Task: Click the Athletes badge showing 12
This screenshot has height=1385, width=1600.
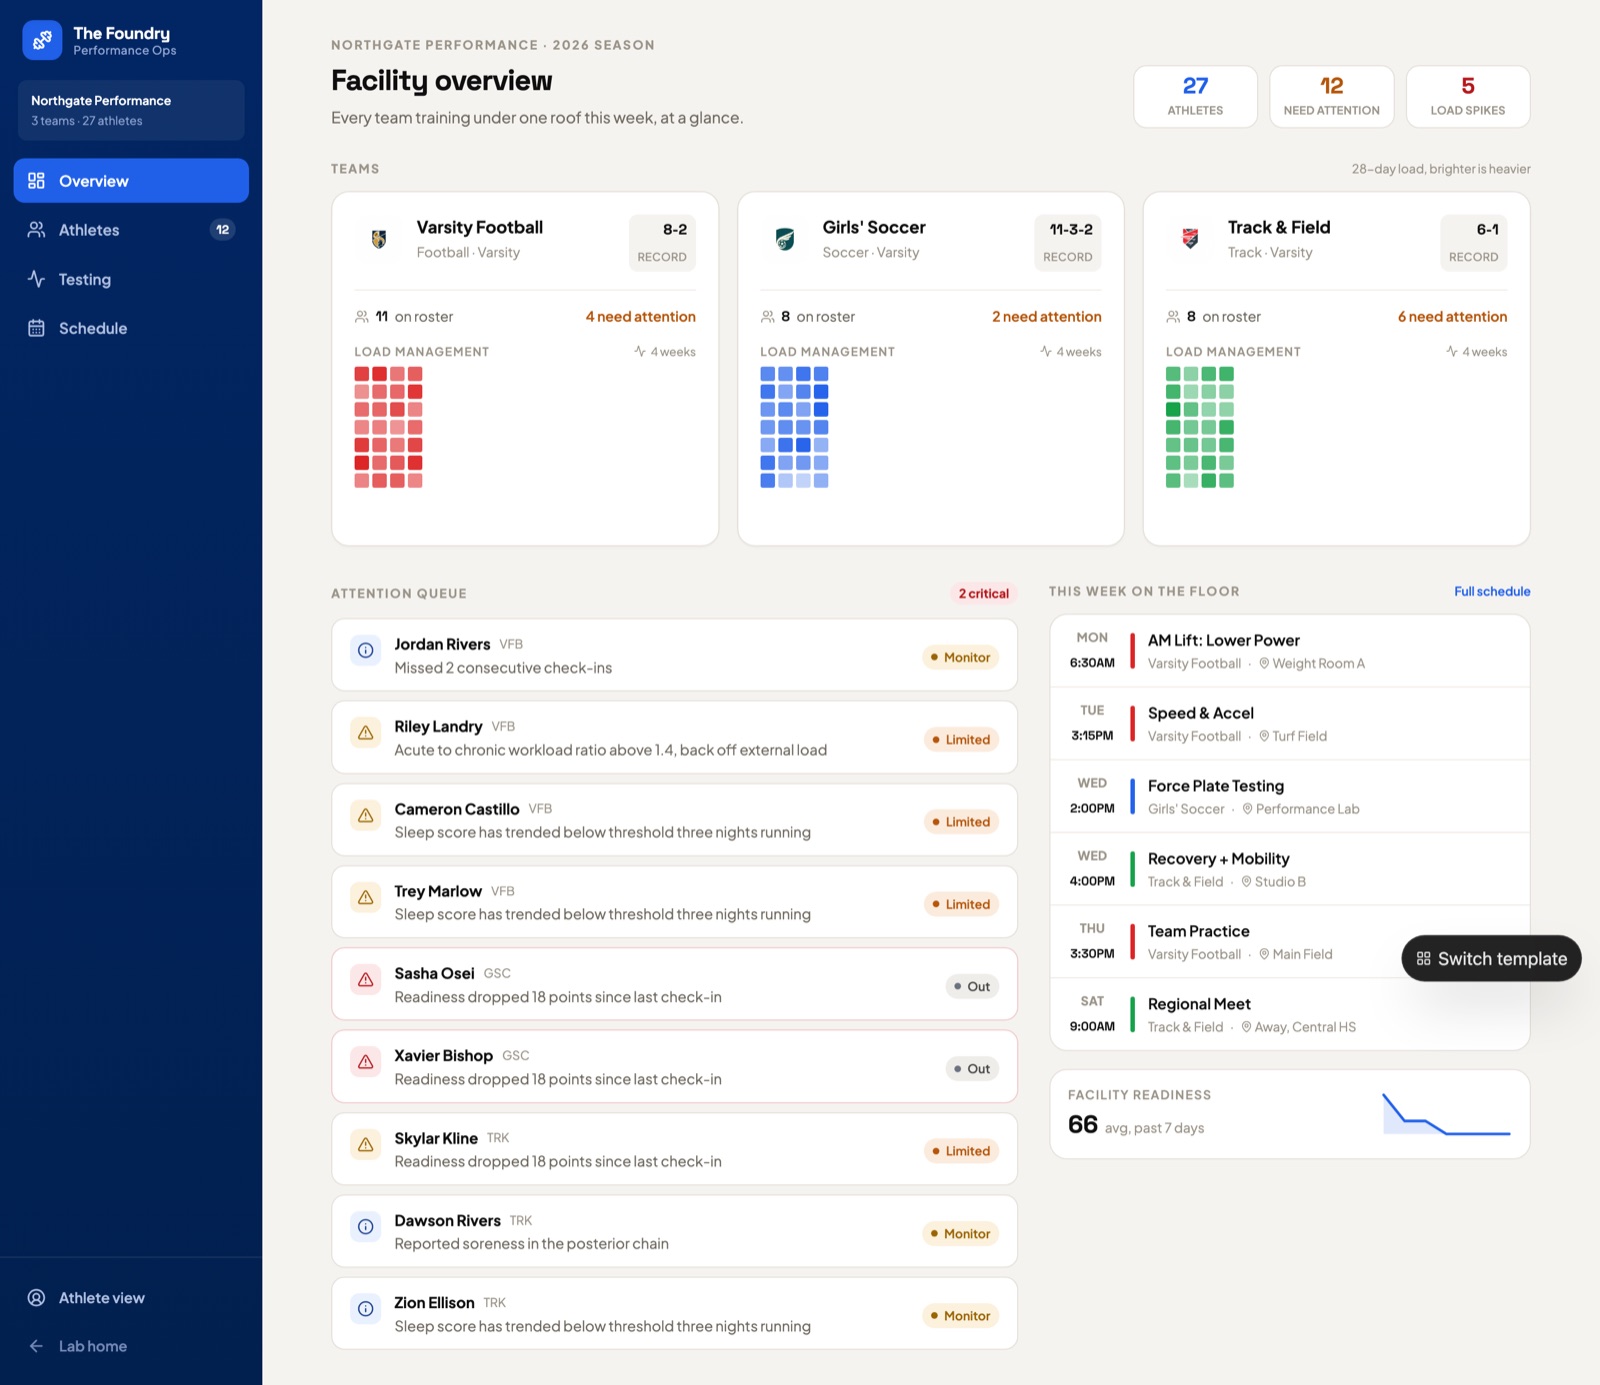Action: tap(223, 230)
